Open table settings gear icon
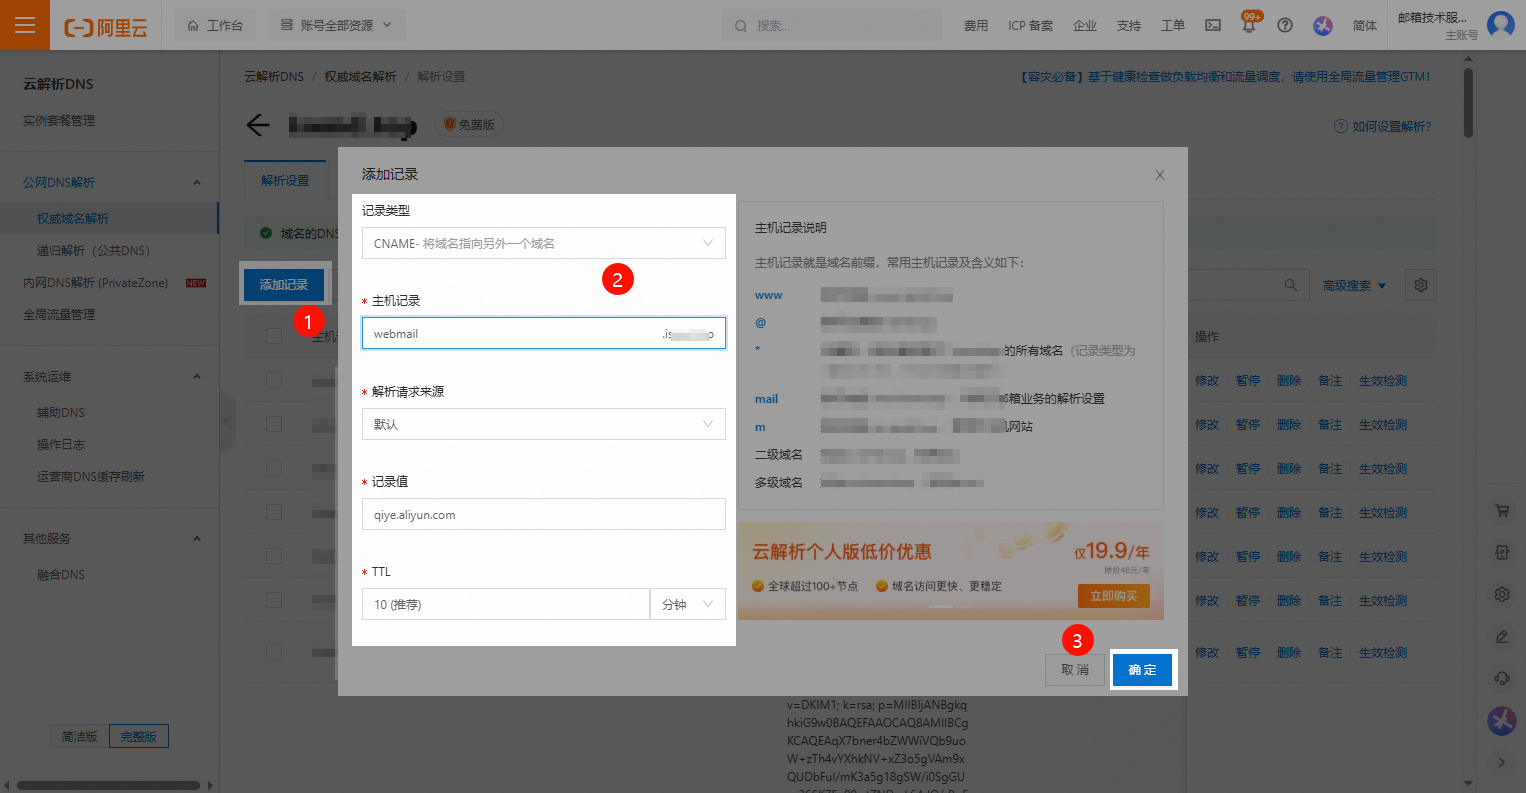 (x=1420, y=285)
